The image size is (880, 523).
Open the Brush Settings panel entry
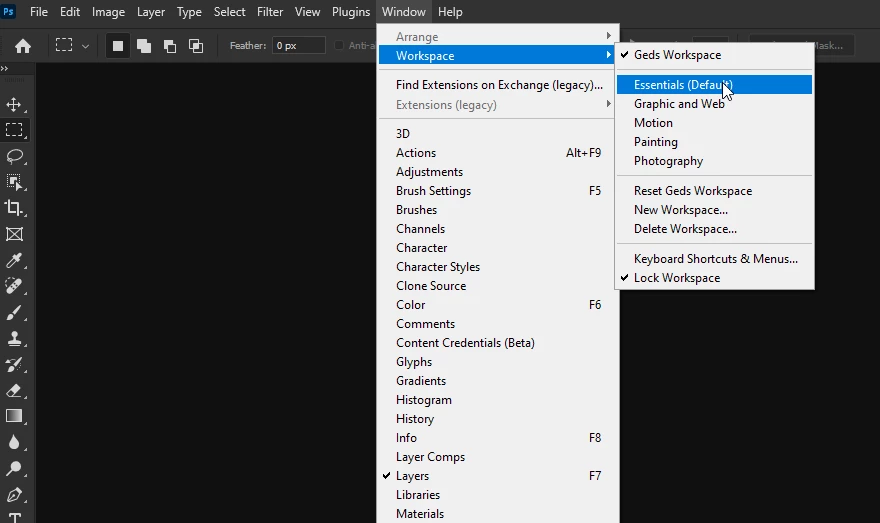pyautogui.click(x=498, y=191)
